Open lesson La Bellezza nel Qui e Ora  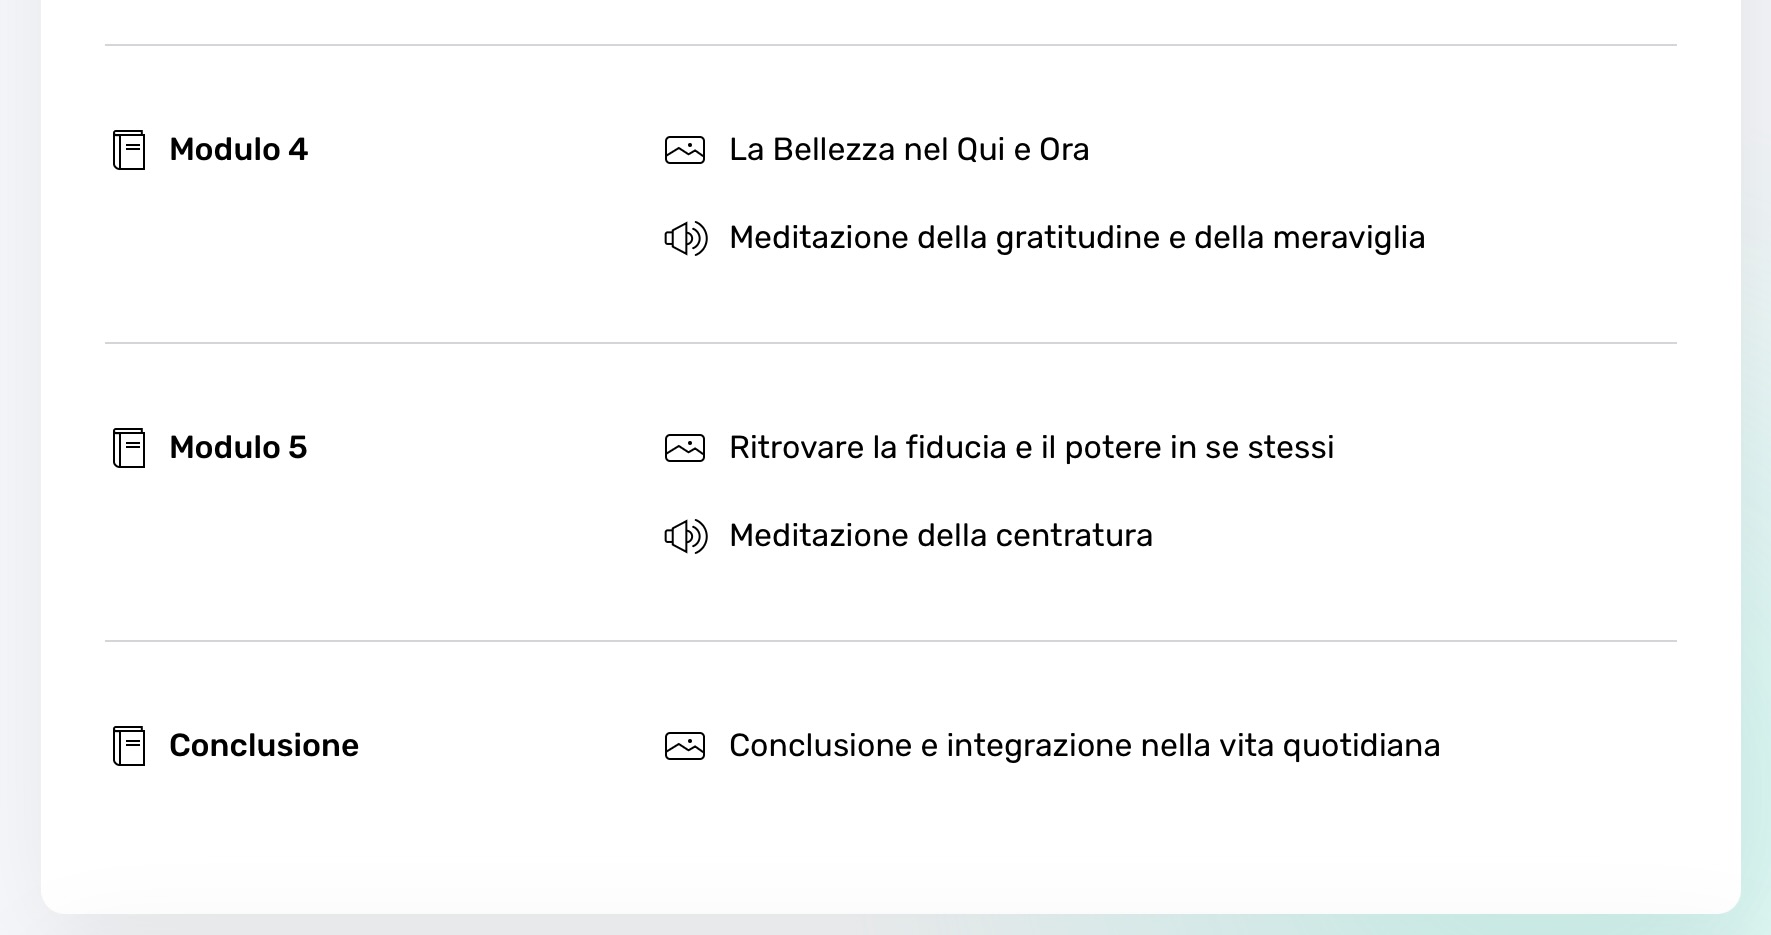pos(909,150)
